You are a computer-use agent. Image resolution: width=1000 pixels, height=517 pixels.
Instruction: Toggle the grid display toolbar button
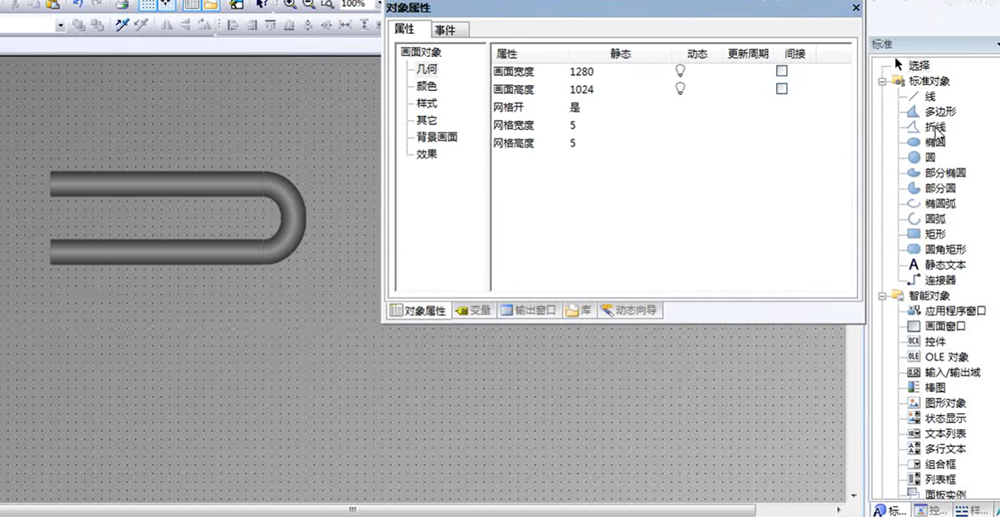(147, 4)
